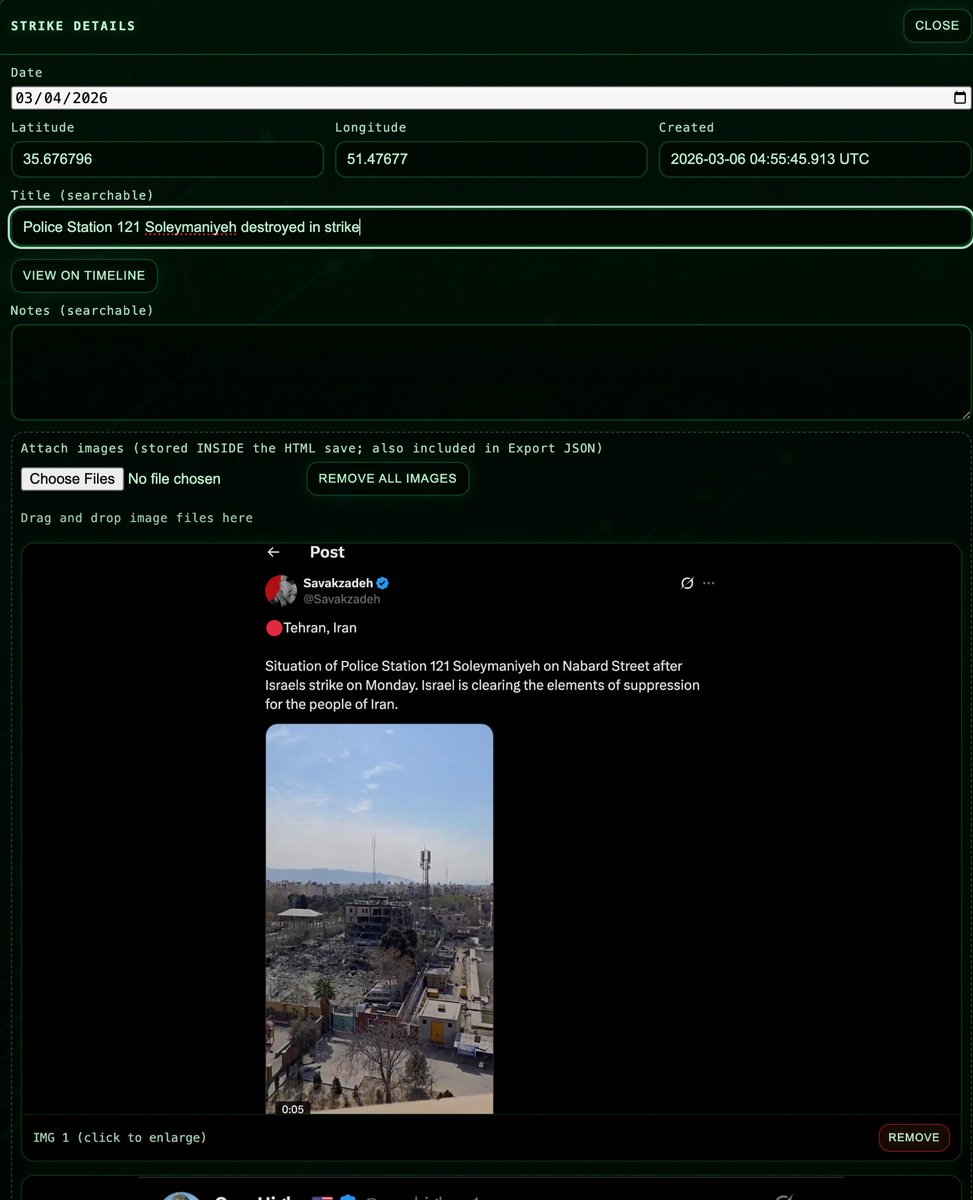The image size is (973, 1200).
Task: Click the second attached post image below
Action: [x=486, y=1193]
